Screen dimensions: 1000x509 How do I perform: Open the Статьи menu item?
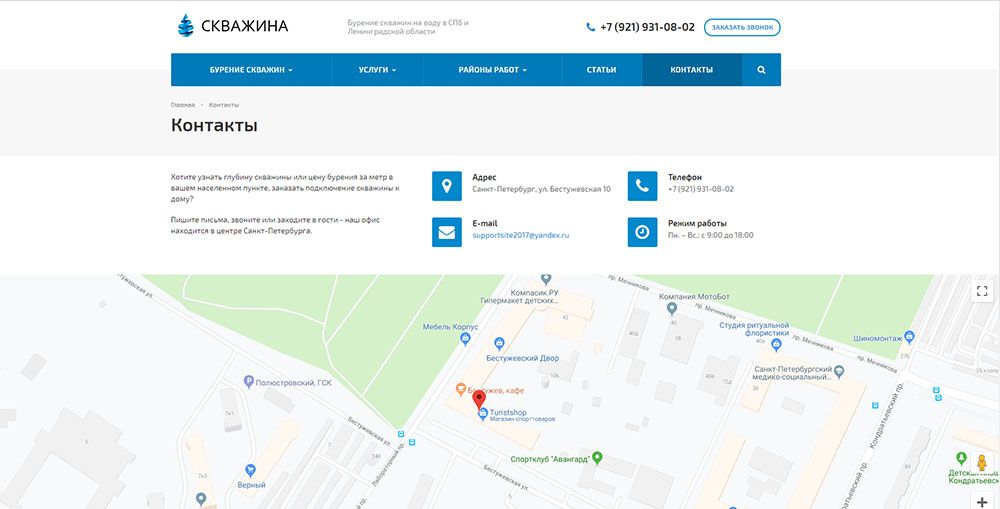[x=601, y=70]
